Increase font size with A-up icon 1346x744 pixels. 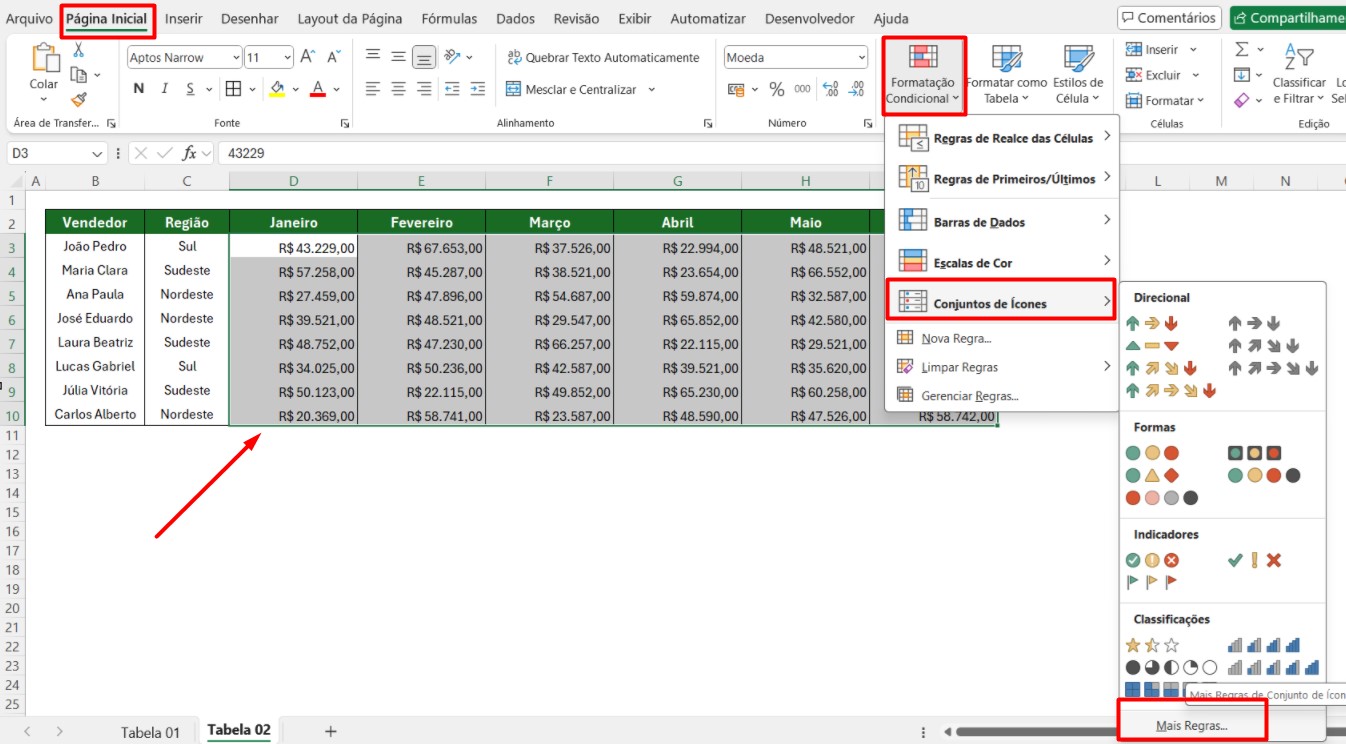308,57
